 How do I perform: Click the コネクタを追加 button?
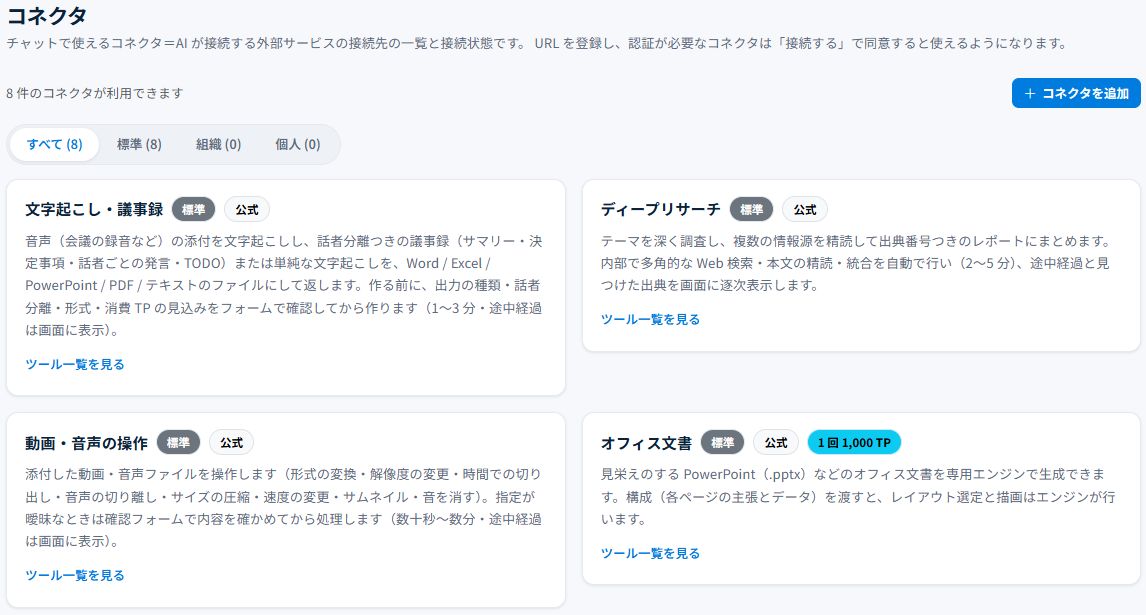(x=1076, y=93)
